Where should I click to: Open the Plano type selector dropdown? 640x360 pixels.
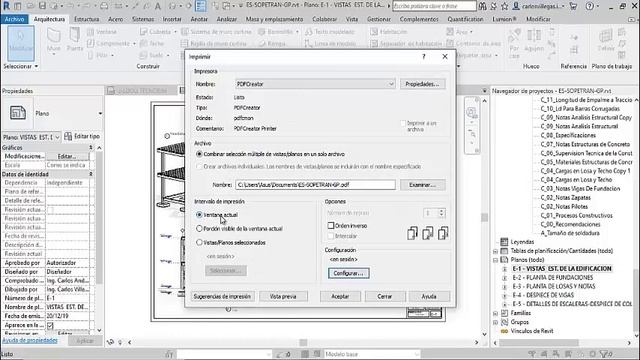click(x=100, y=113)
